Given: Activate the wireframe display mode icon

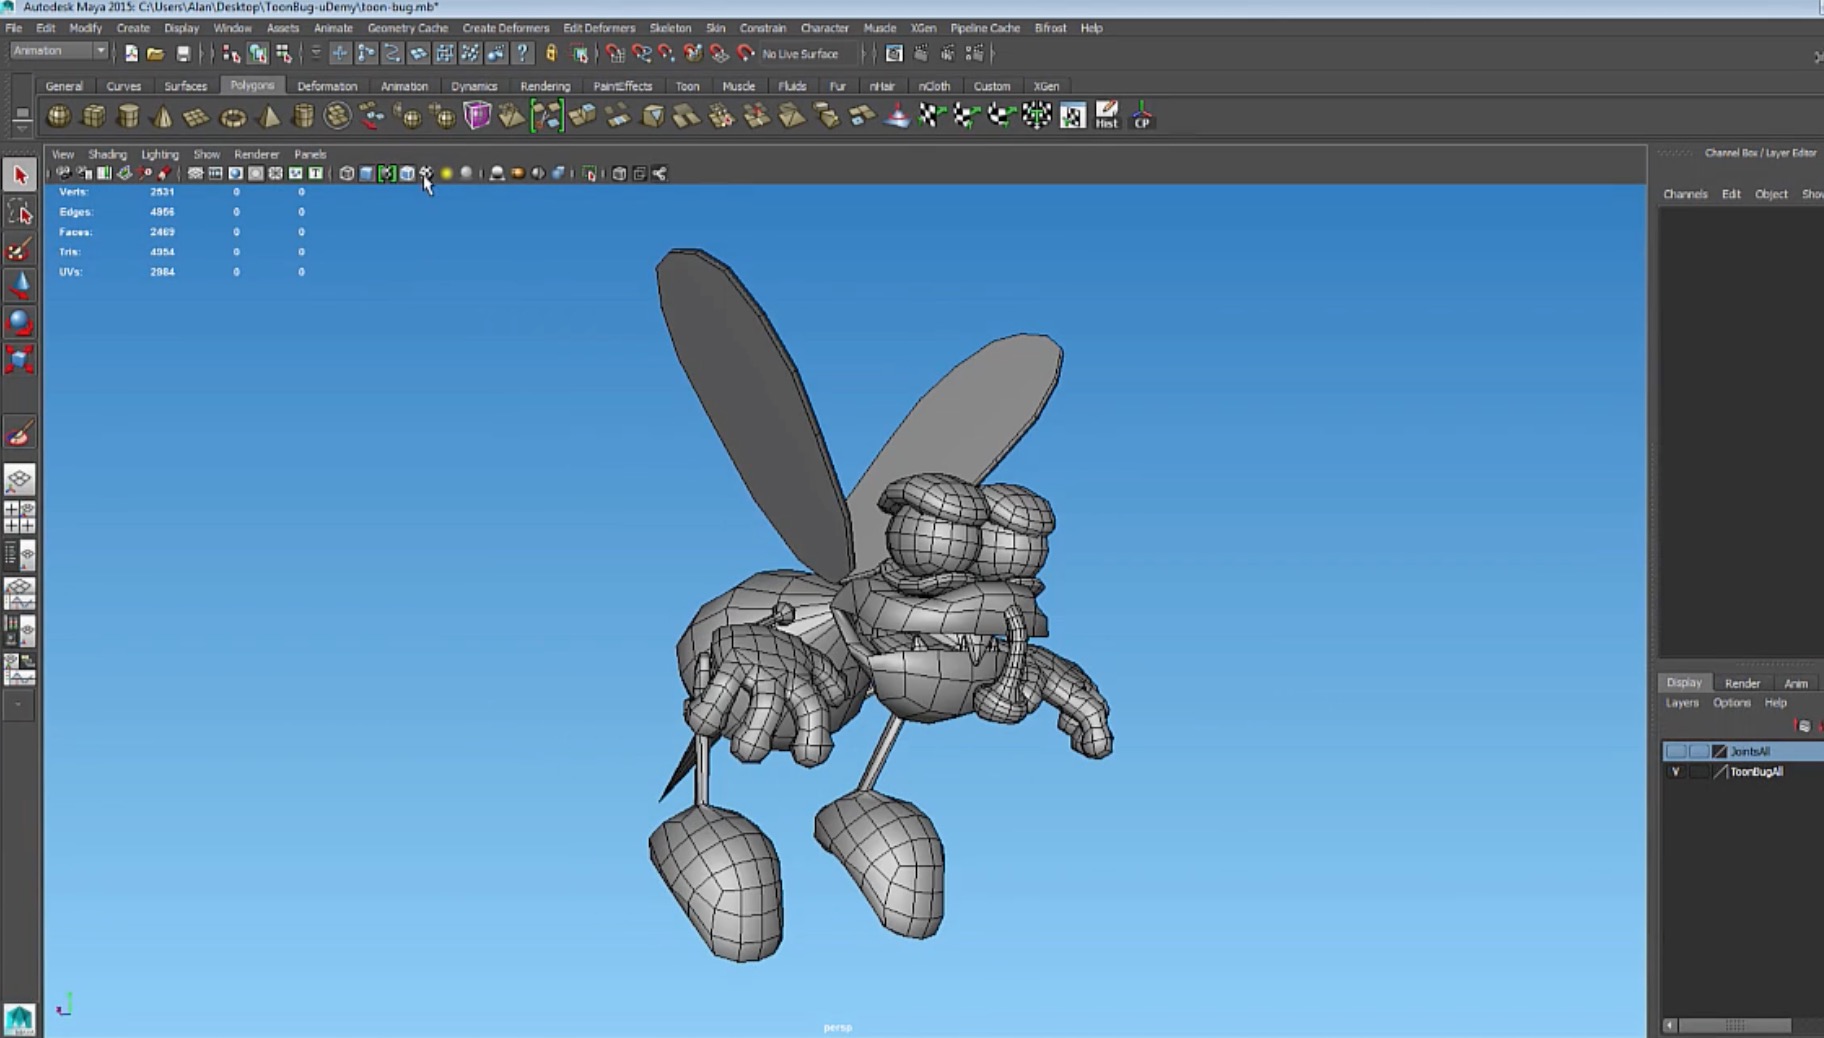Looking at the screenshot, I should pyautogui.click(x=347, y=173).
